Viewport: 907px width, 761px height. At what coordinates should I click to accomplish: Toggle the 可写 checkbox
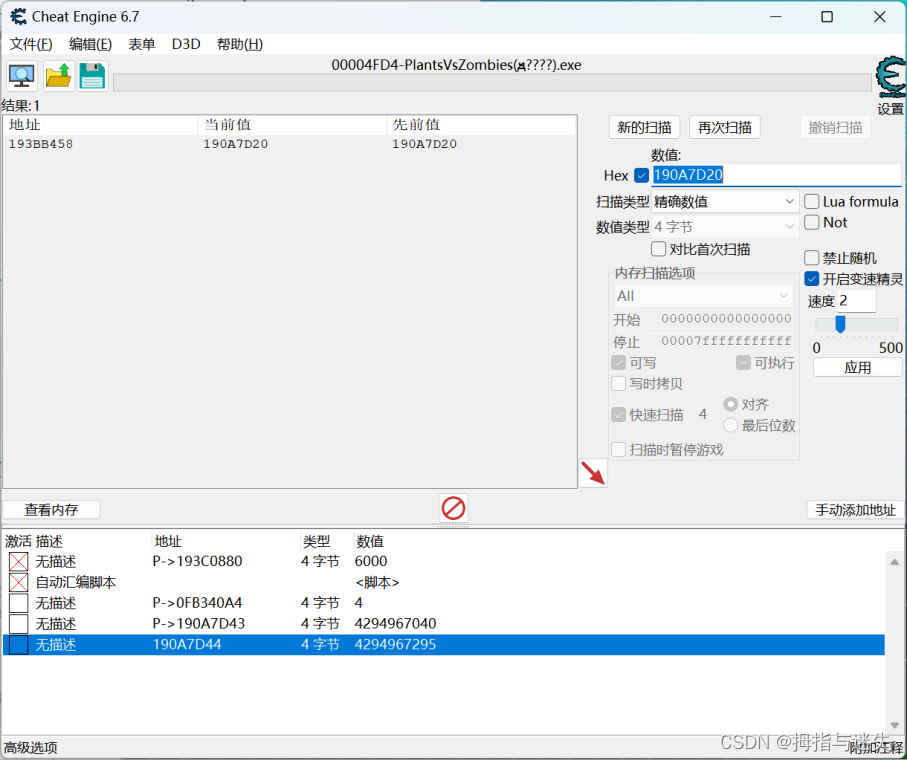(618, 363)
